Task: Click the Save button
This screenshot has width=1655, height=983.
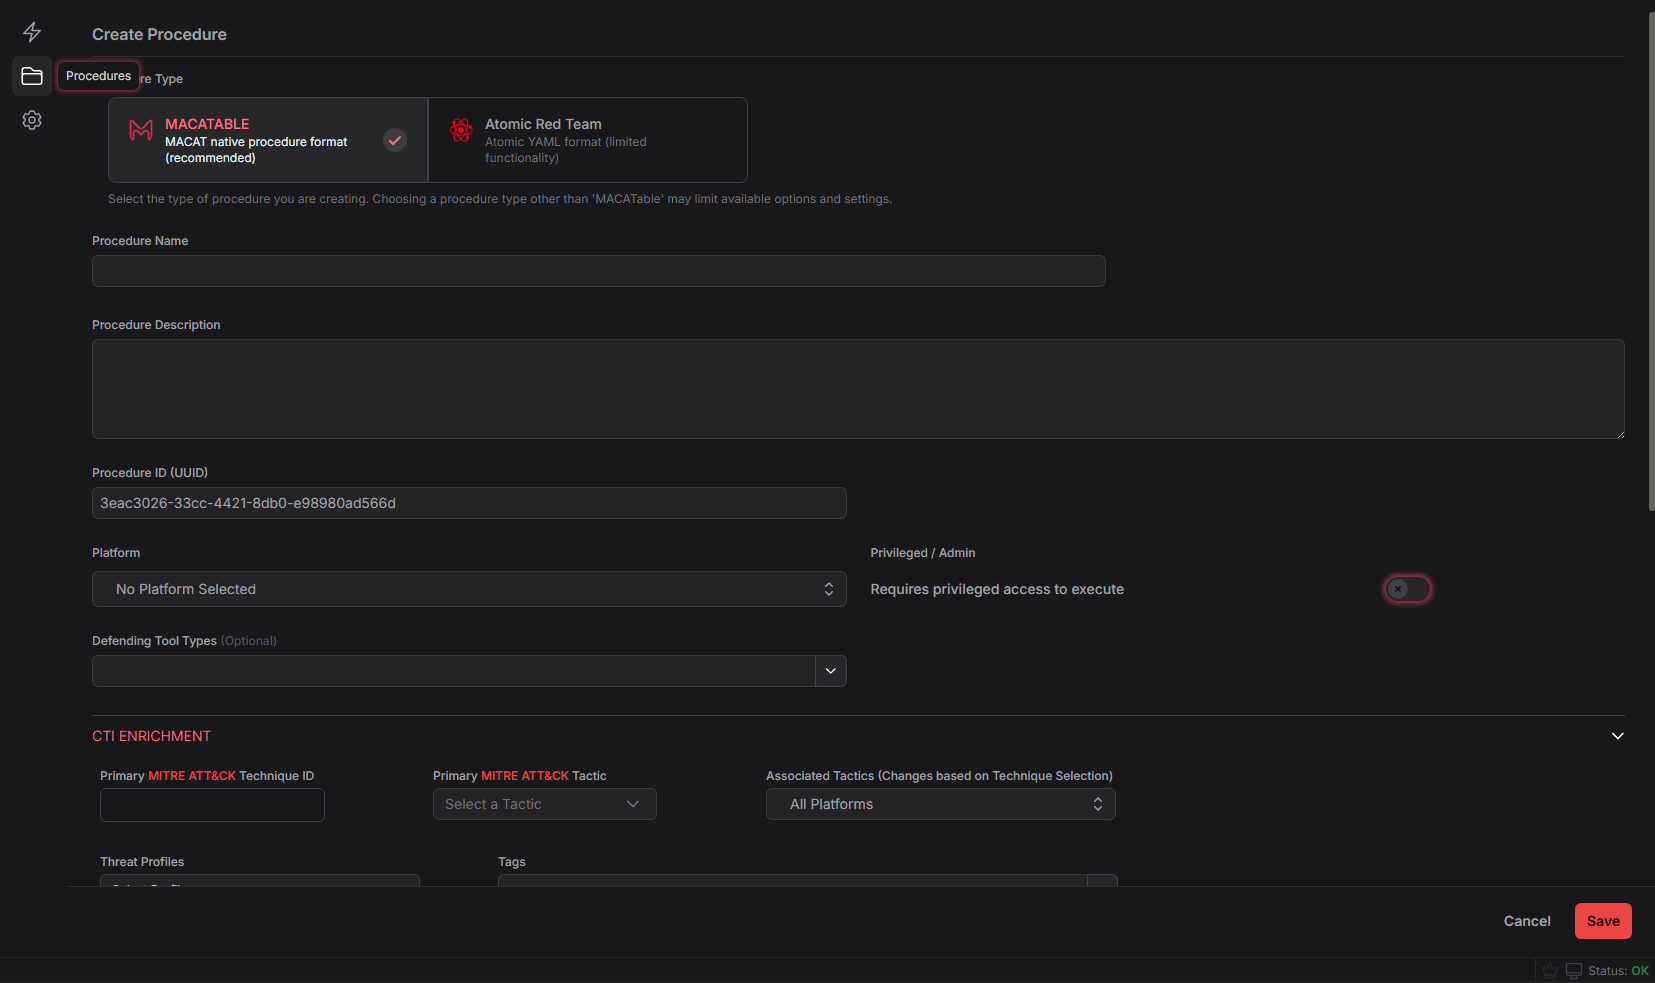Action: pos(1602,921)
